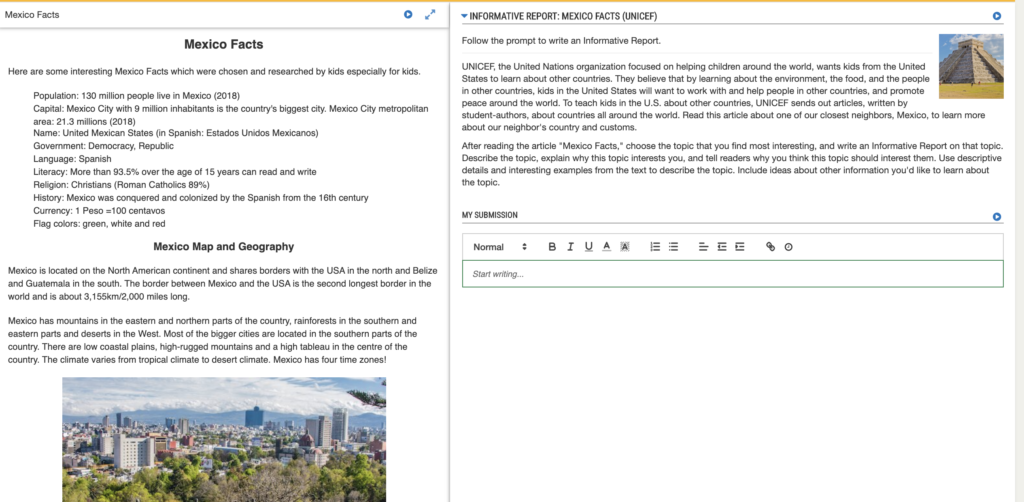Click the 'History: Mexico was conquered' line
The width and height of the screenshot is (1024, 502).
pos(201,198)
